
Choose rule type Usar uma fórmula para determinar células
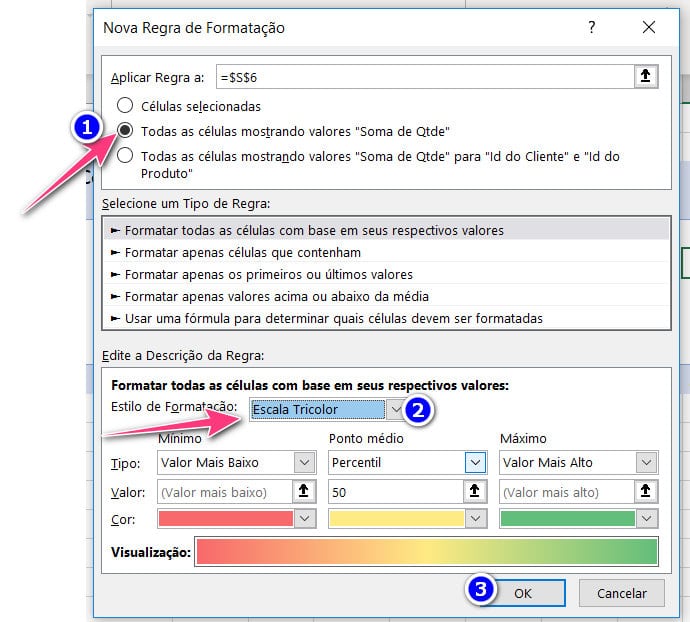pos(386,318)
